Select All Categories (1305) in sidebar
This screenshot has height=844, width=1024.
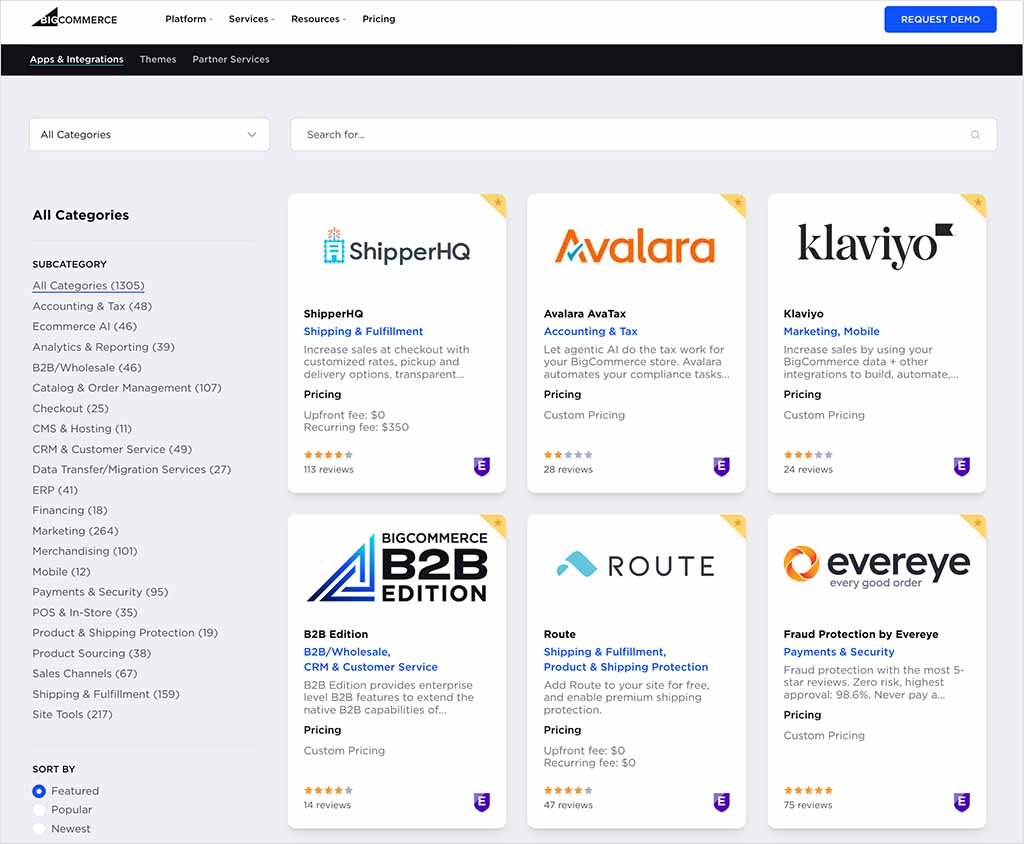tap(88, 285)
